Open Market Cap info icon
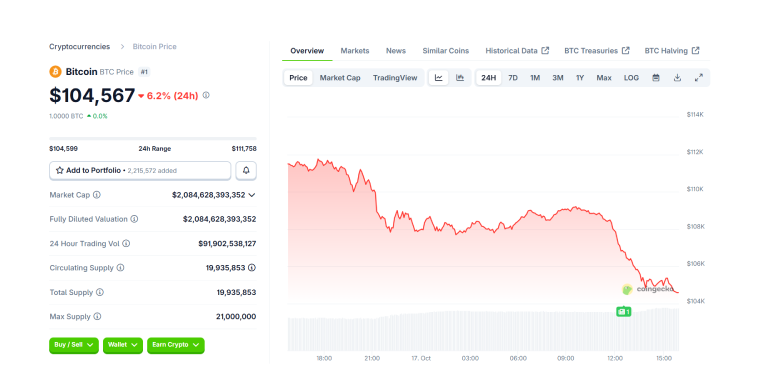 97,195
